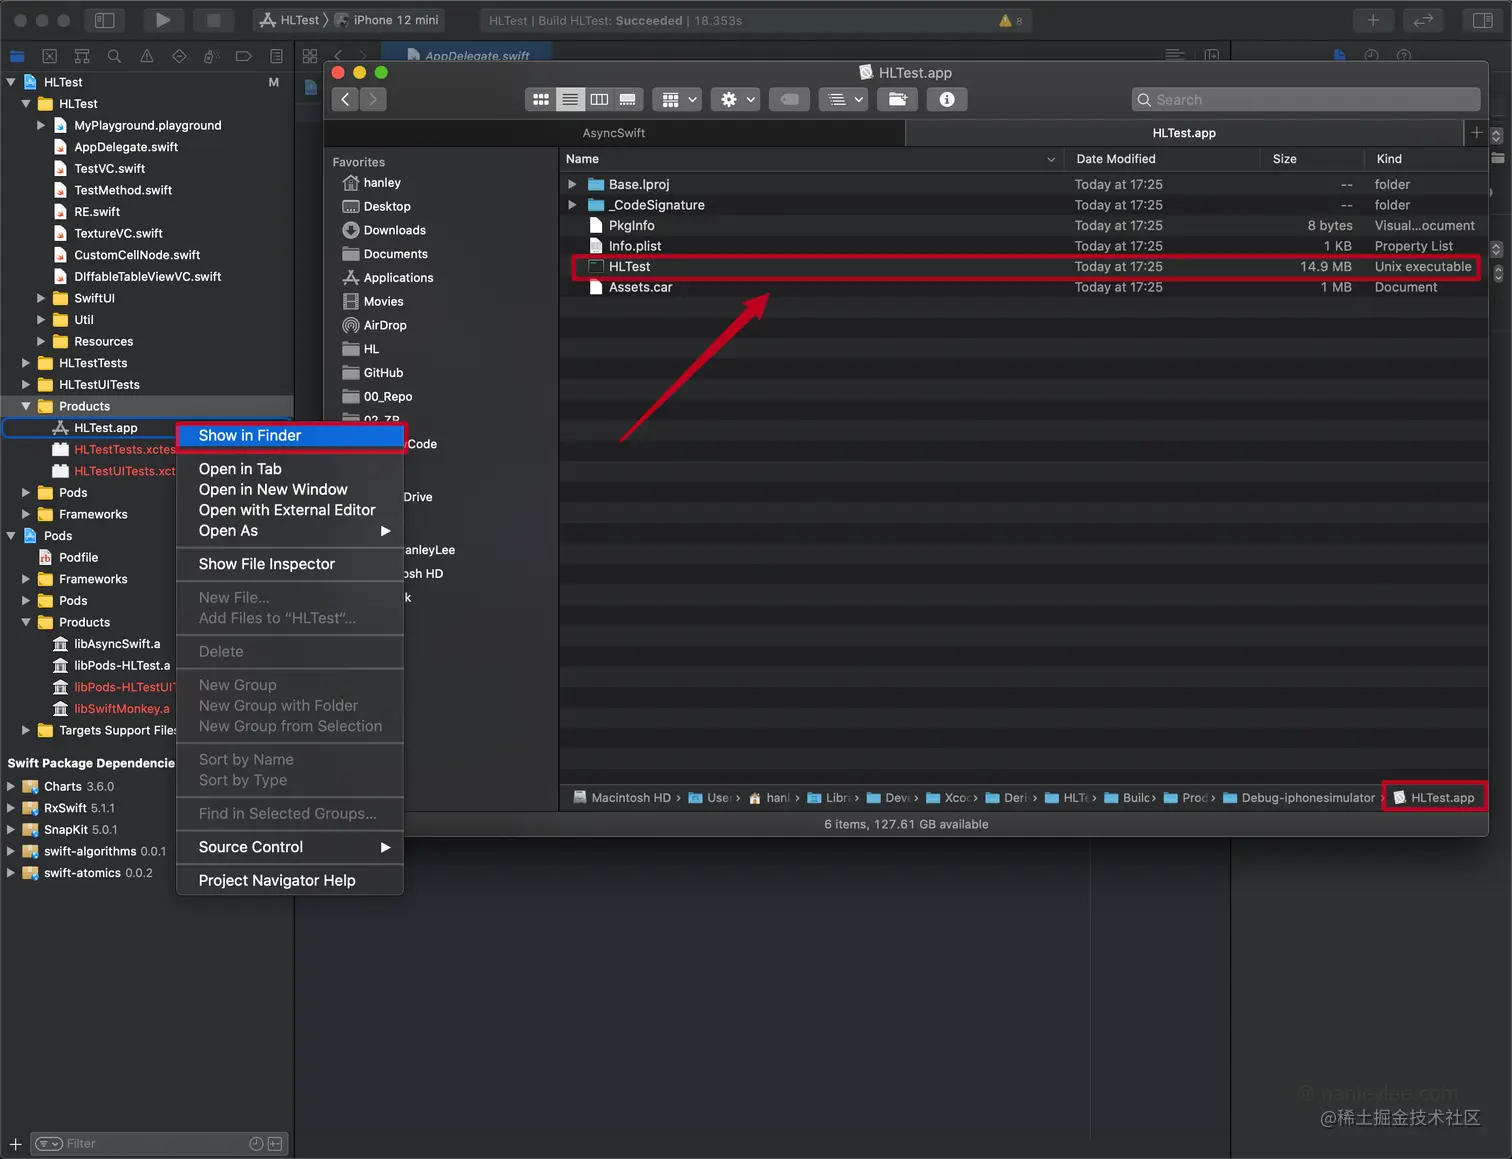Click Finder Get Info button
Screen dimensions: 1512x1159
click(947, 99)
